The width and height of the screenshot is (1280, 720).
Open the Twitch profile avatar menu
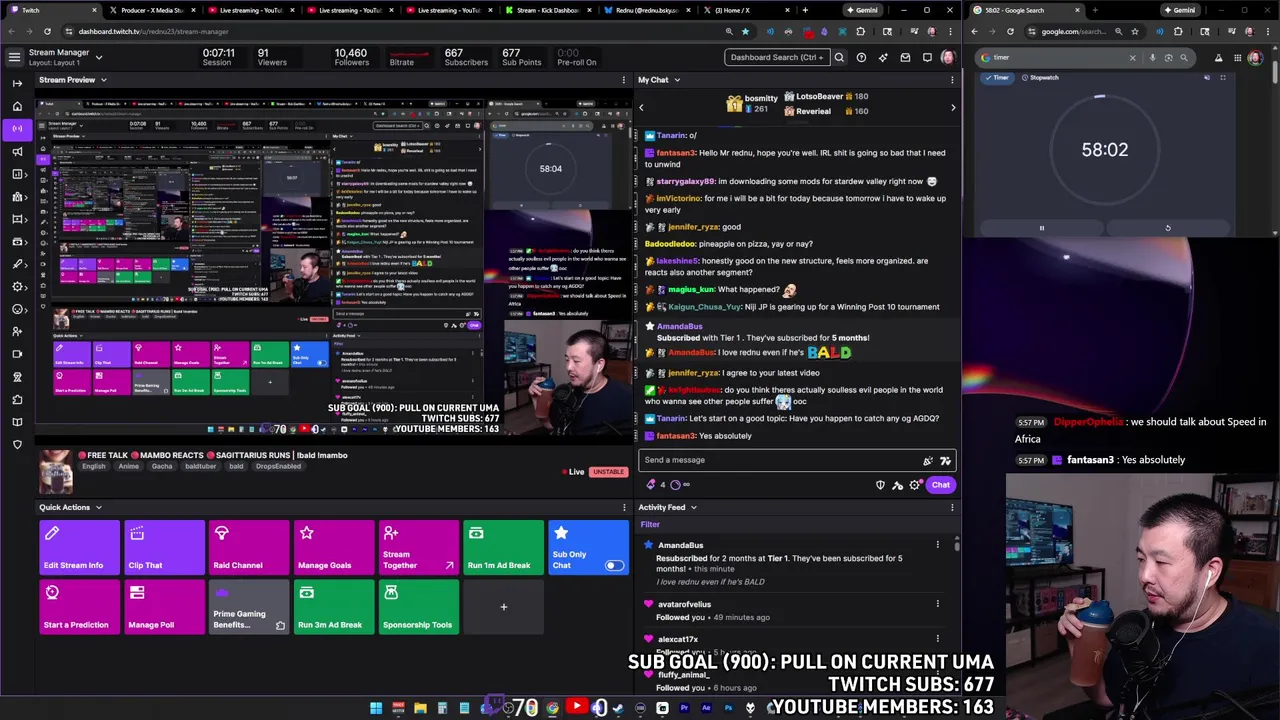click(948, 57)
